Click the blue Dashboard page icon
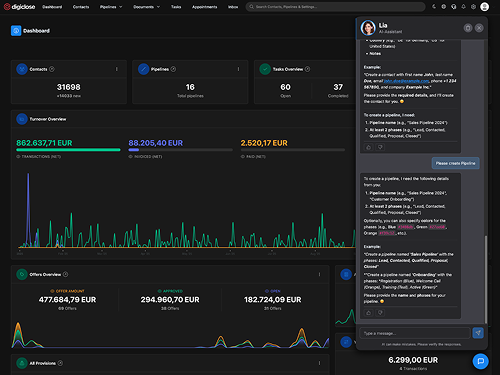Screen dimensions: 500x375 (16, 31)
